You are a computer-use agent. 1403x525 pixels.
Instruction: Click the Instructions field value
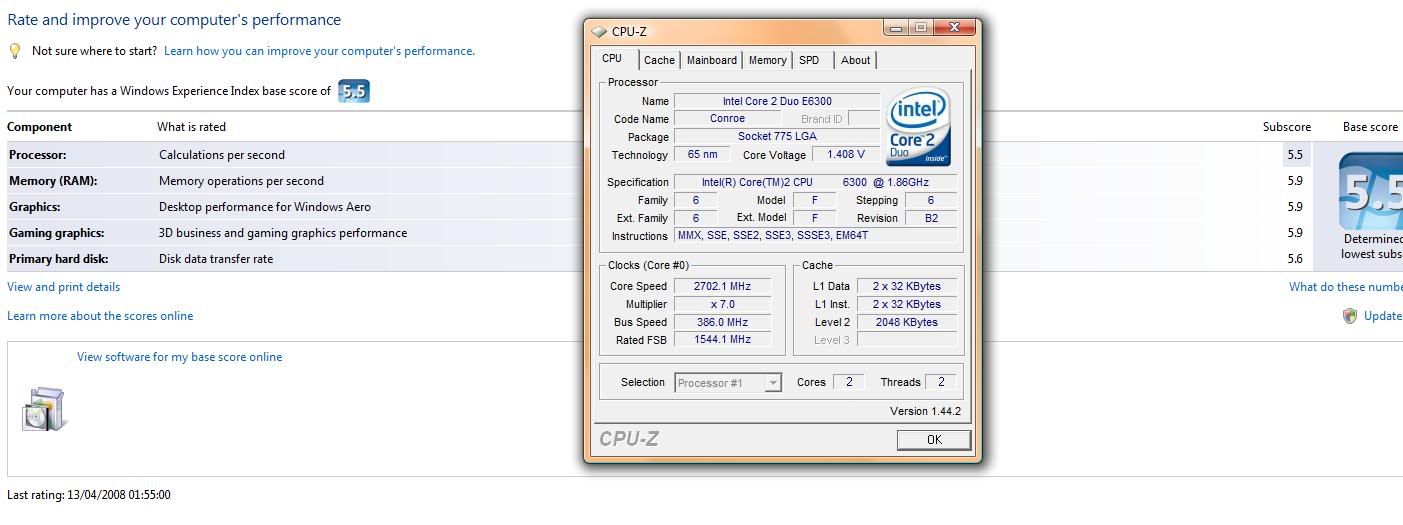[x=815, y=236]
